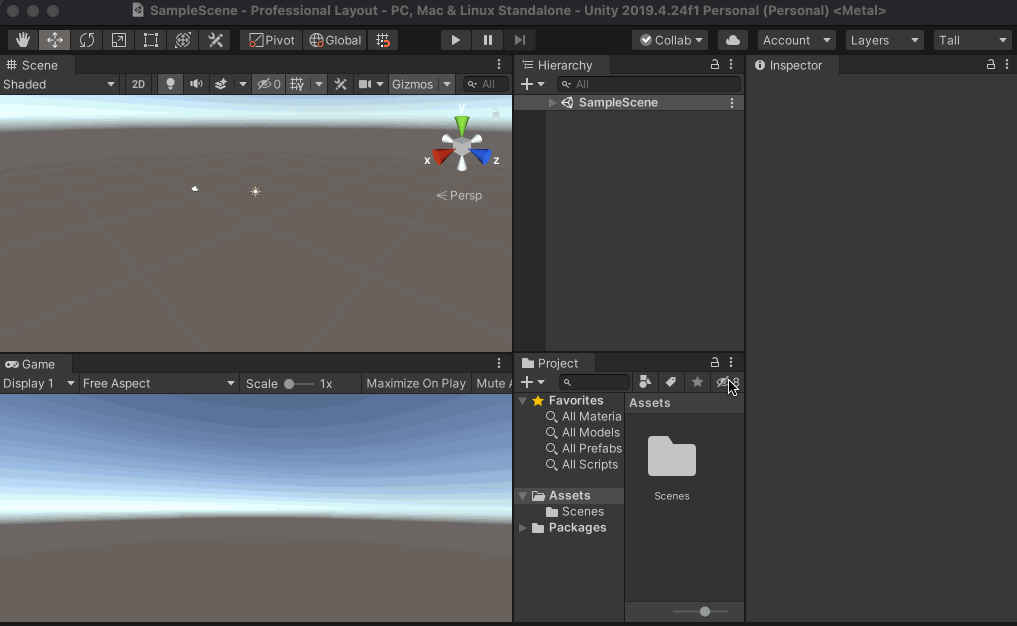The image size is (1017, 626).
Task: Open Scene component tools icon
Action: click(x=341, y=84)
